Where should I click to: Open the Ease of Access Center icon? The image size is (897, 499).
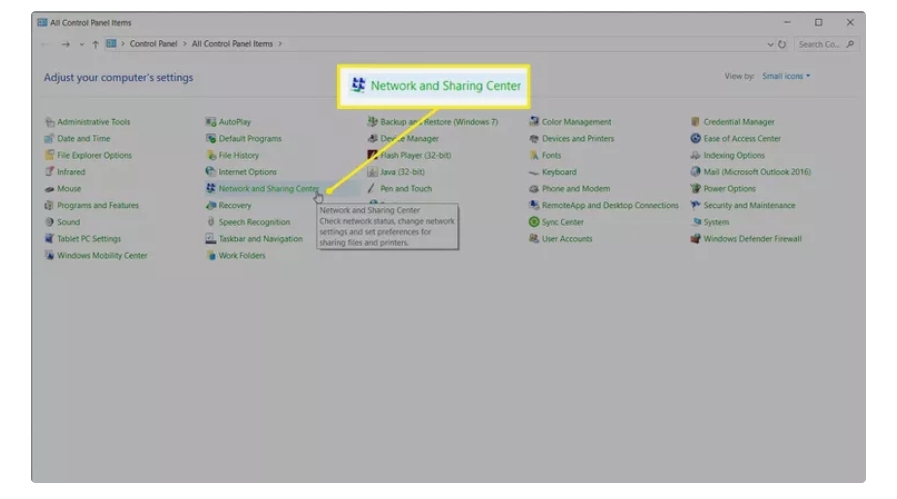tap(696, 138)
